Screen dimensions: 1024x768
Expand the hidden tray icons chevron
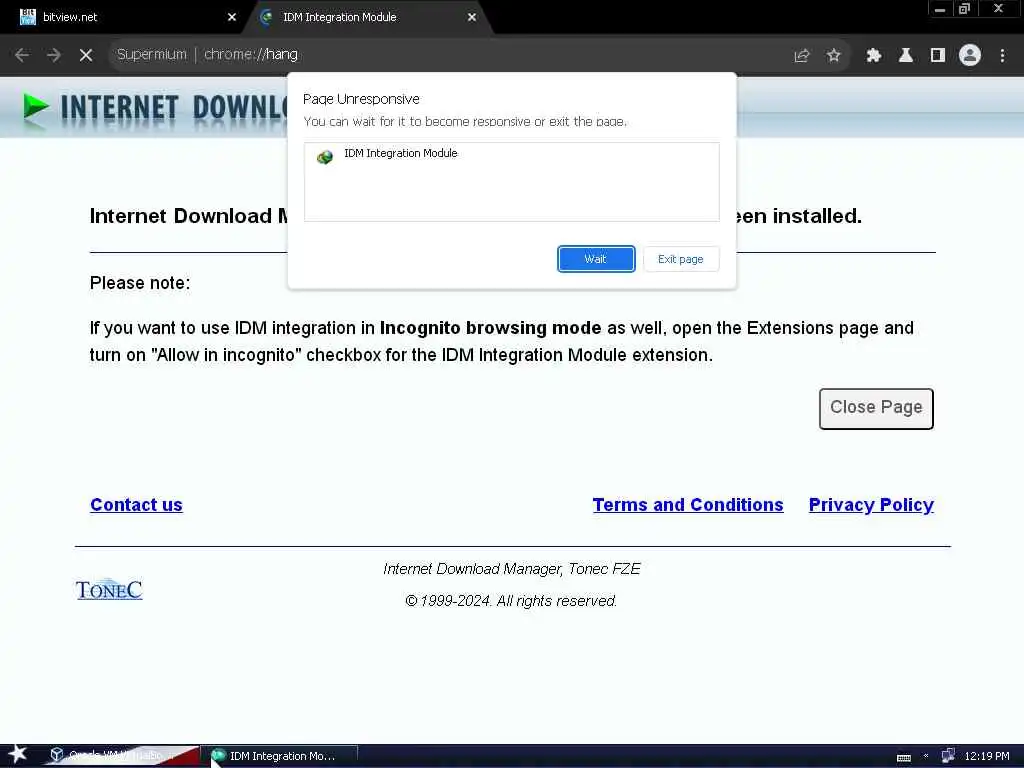point(925,756)
